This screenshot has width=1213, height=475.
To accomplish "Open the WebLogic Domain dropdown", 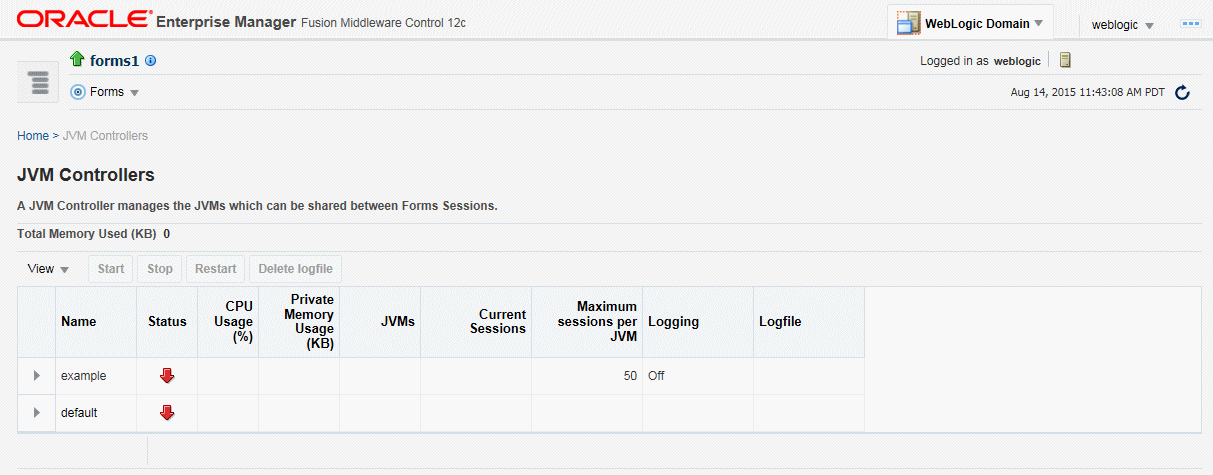I will (x=970, y=23).
